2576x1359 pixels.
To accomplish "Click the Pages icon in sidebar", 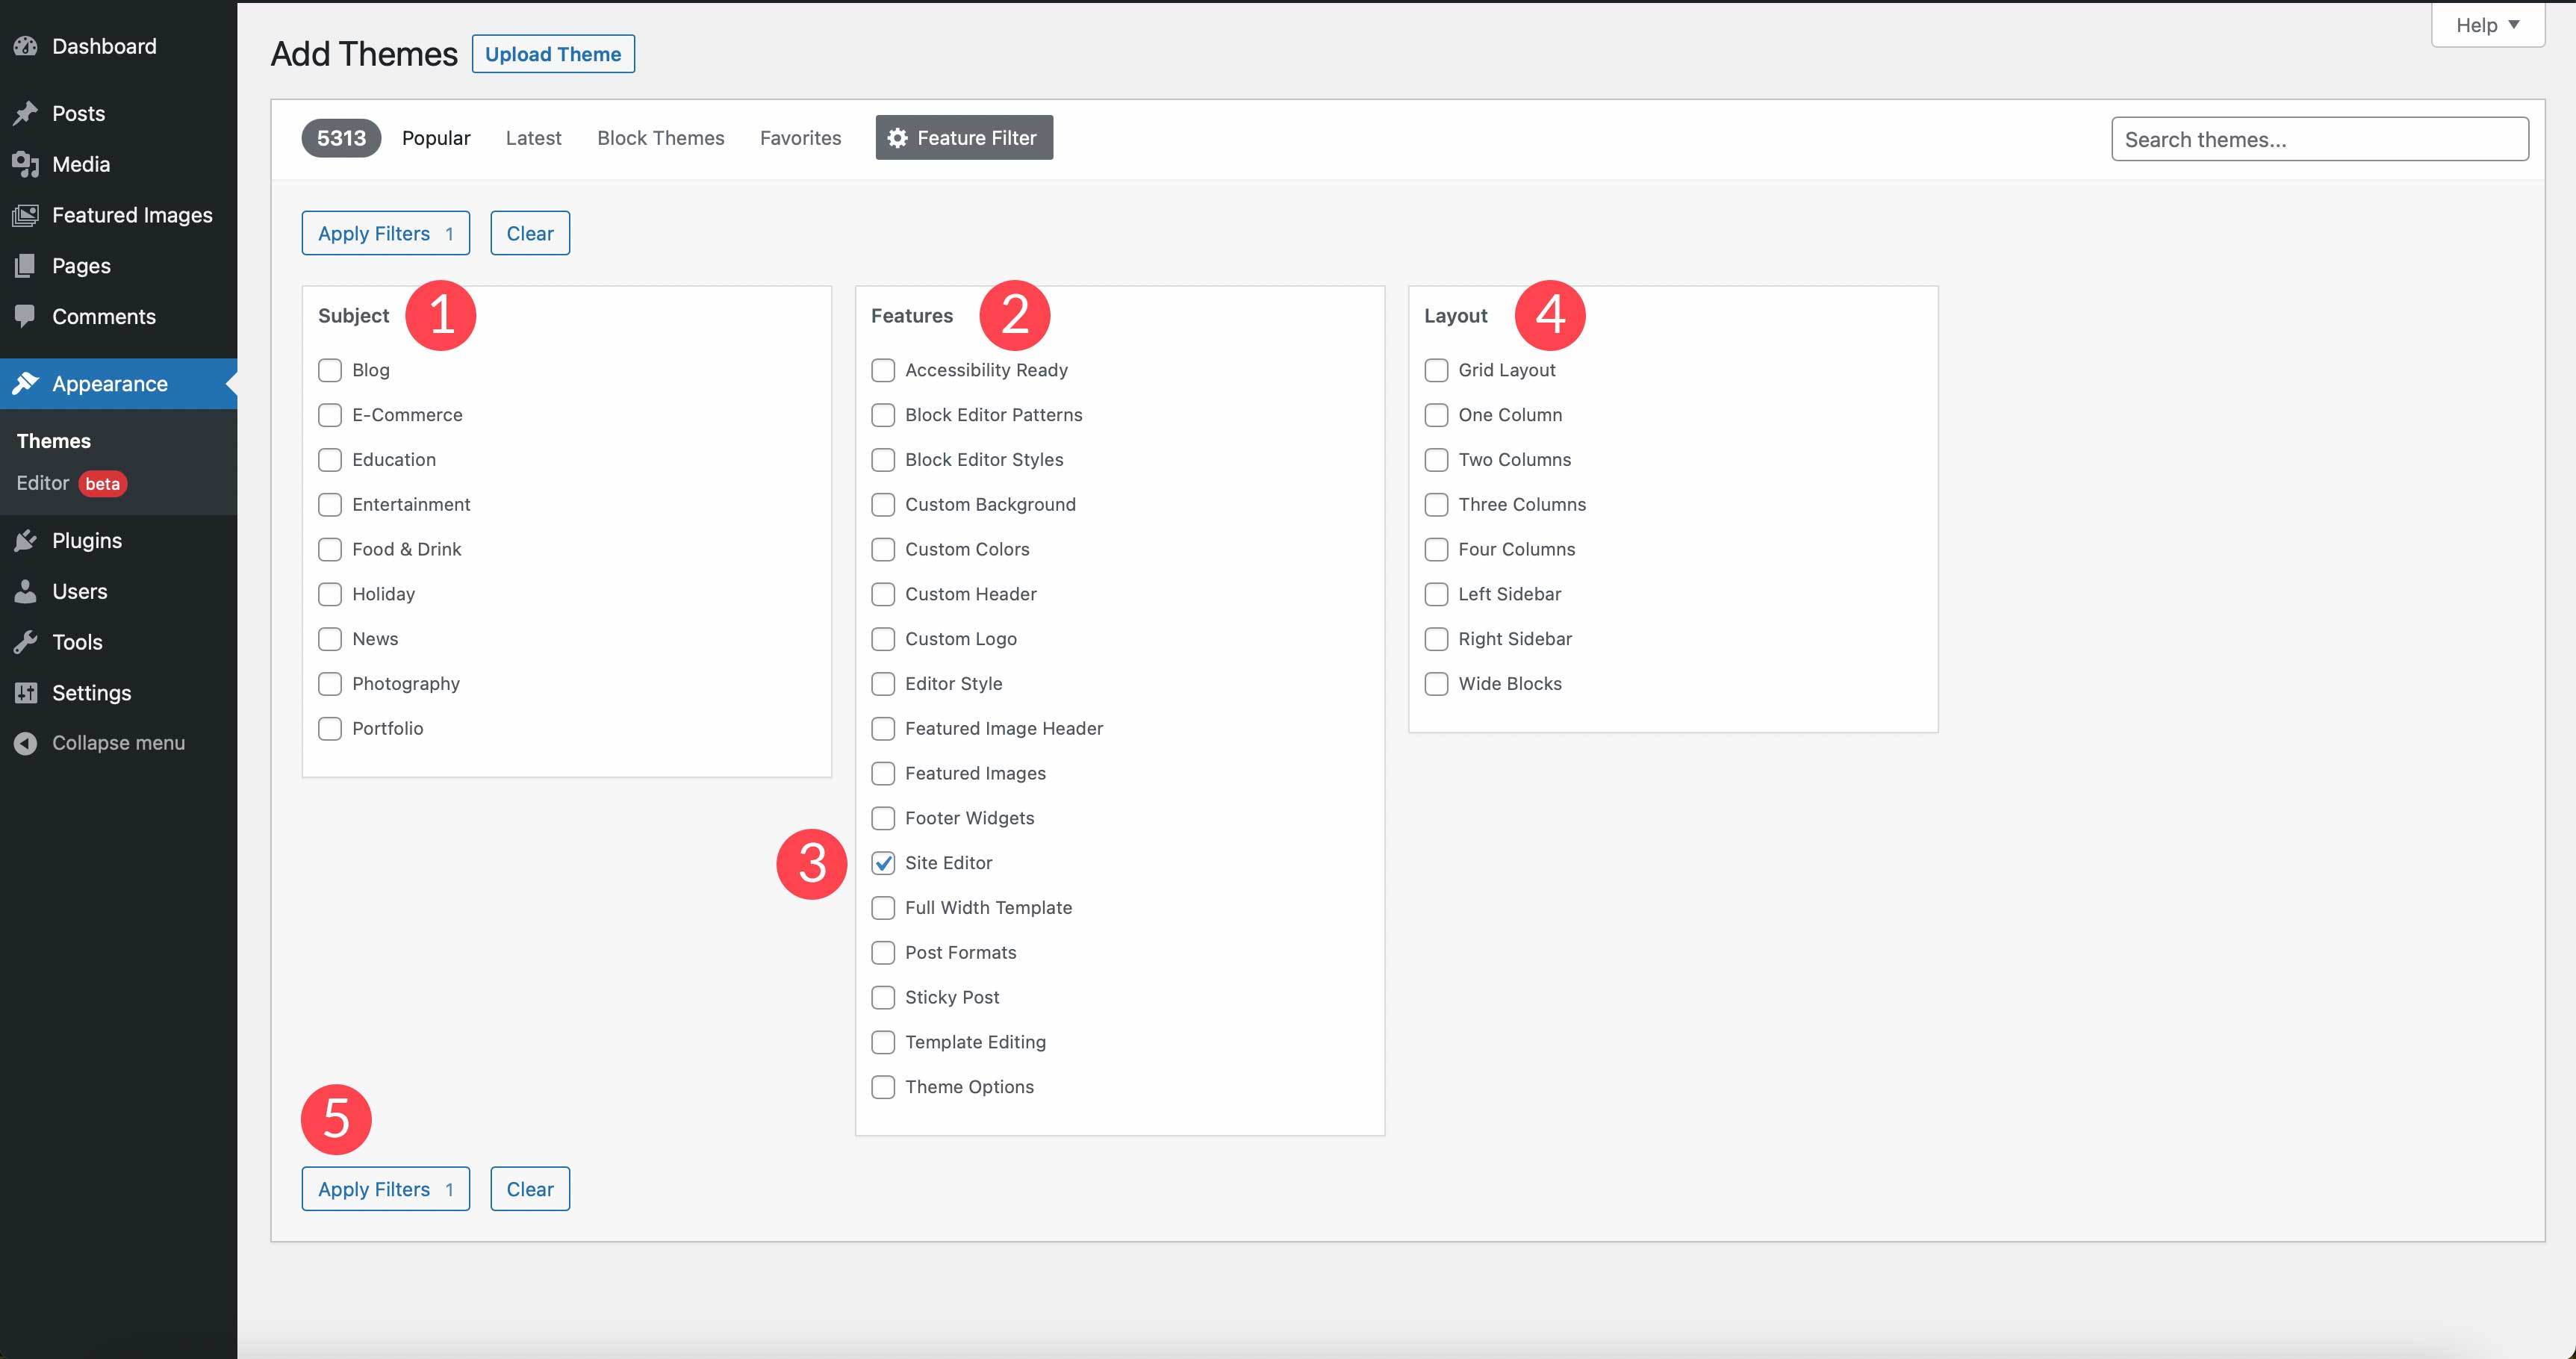I will click(x=25, y=264).
